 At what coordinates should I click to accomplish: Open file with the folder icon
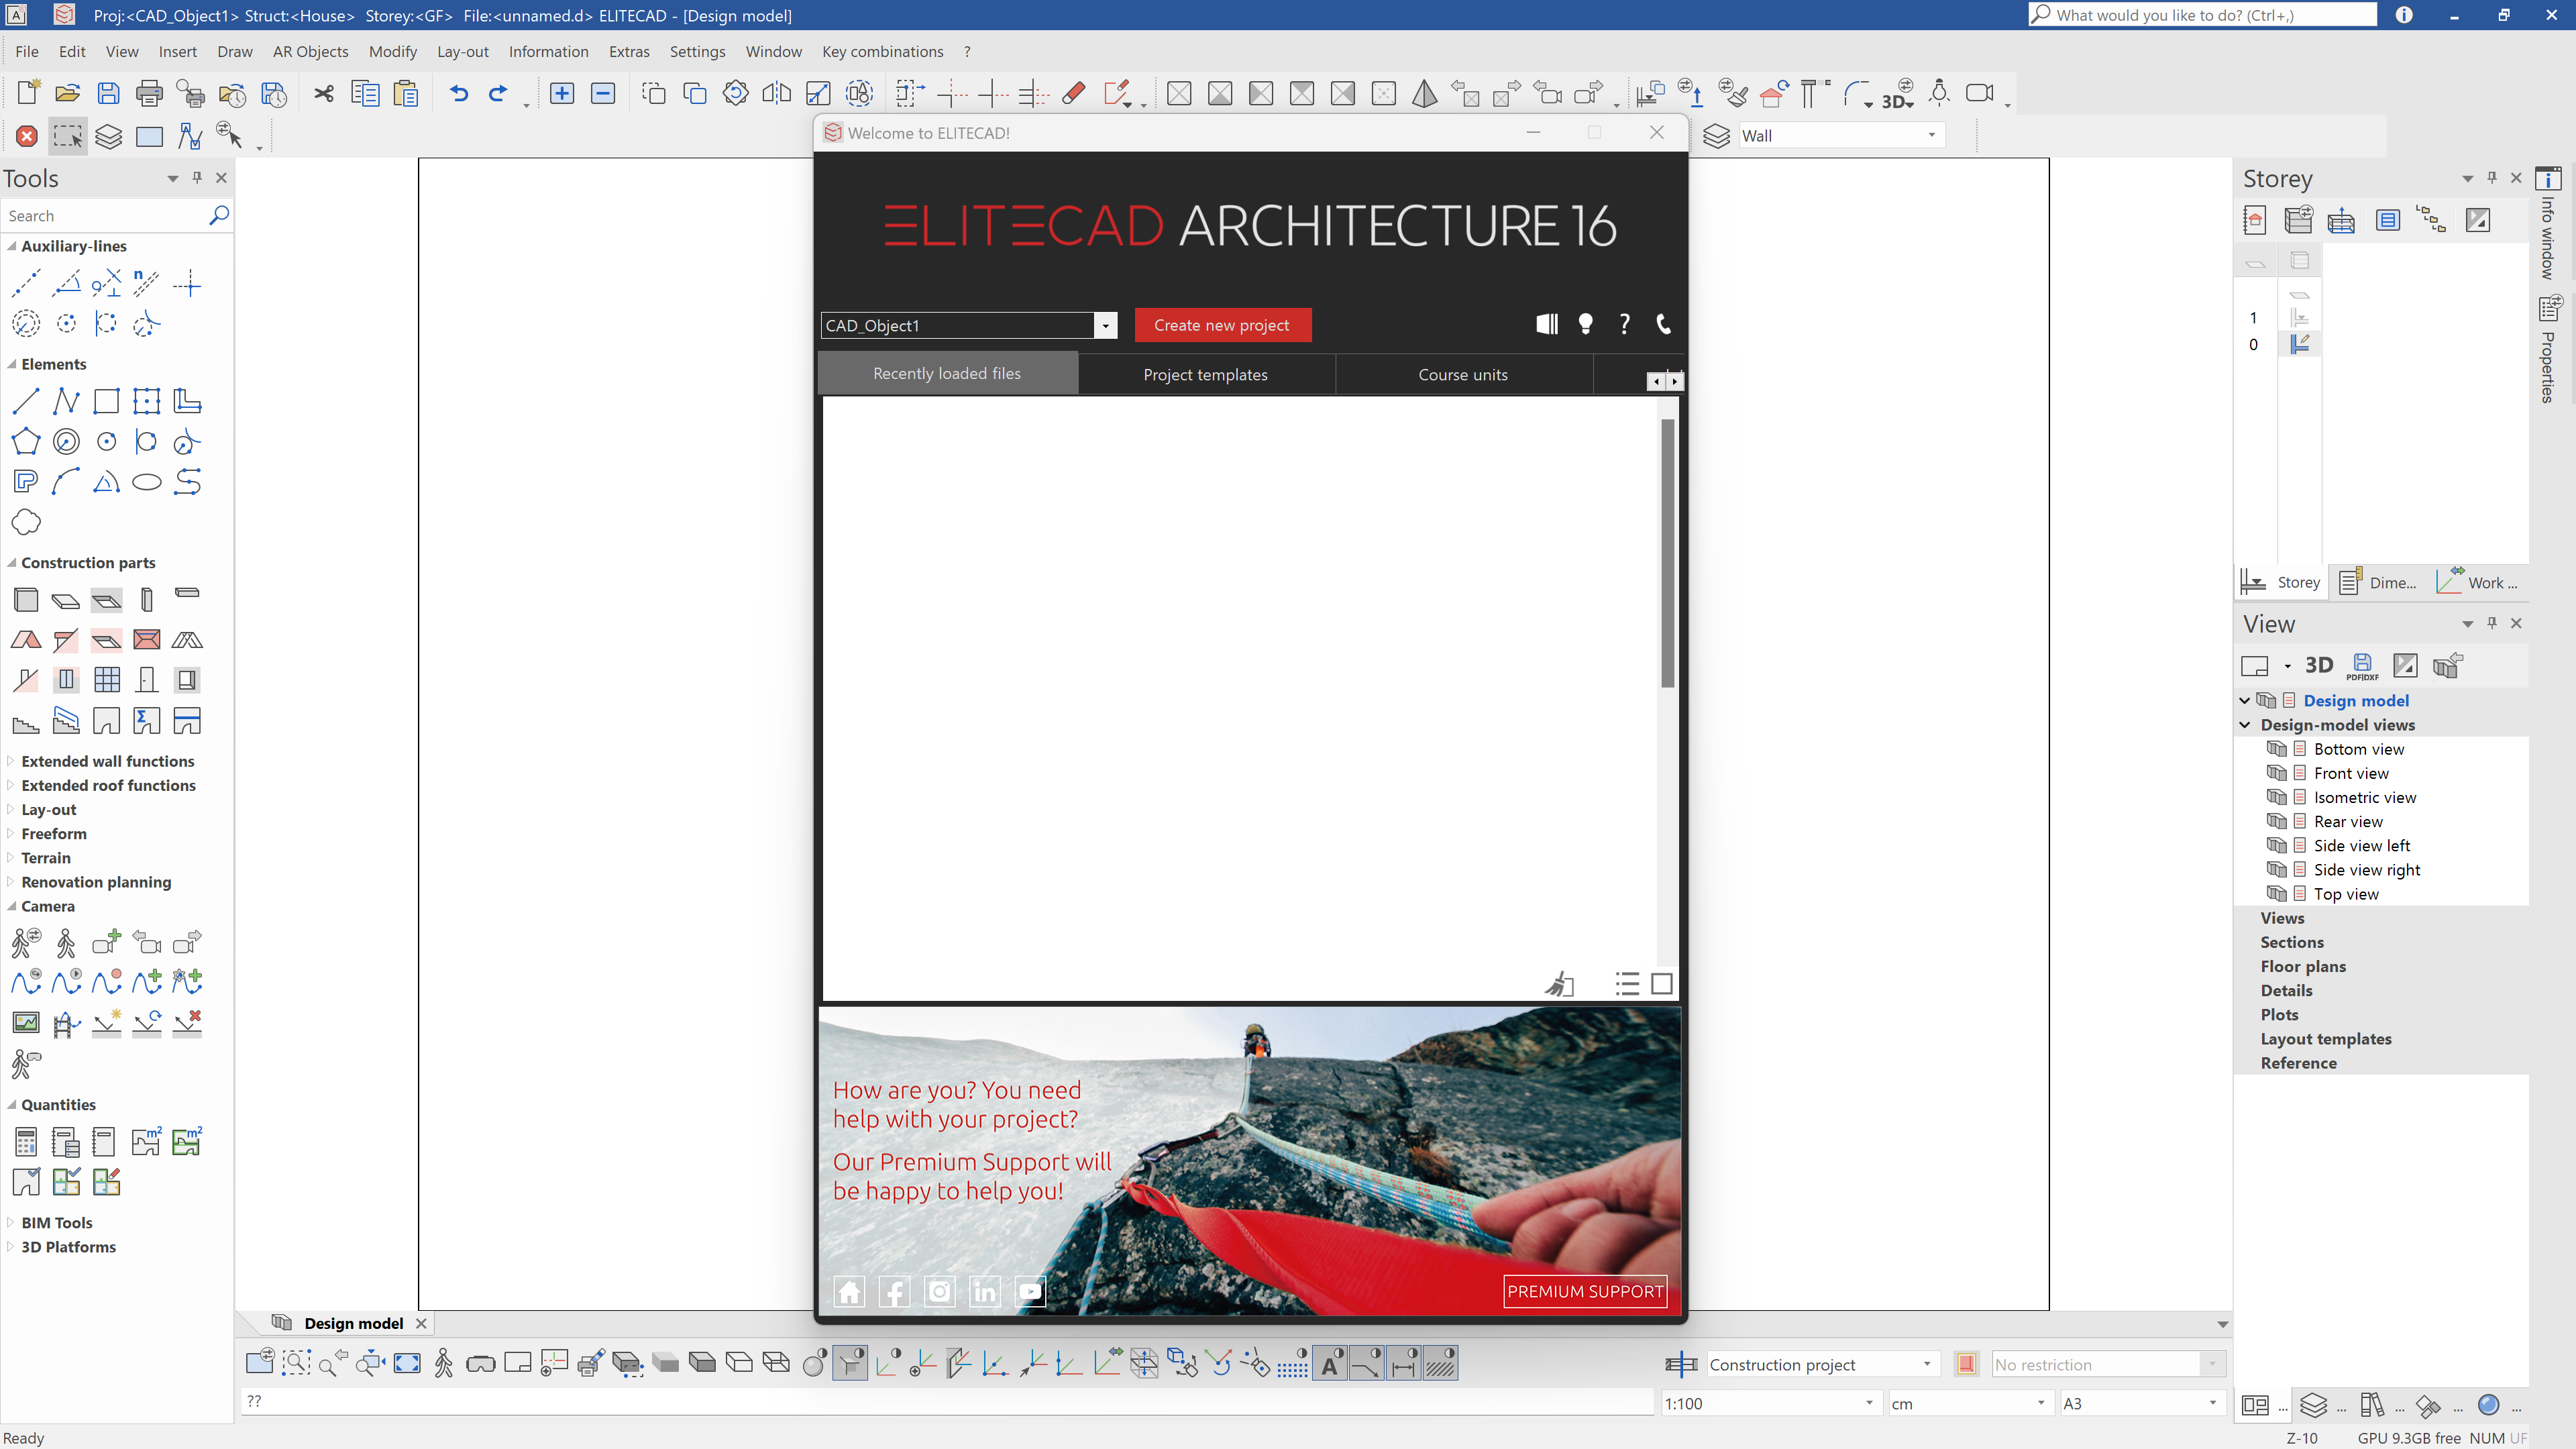tap(68, 93)
